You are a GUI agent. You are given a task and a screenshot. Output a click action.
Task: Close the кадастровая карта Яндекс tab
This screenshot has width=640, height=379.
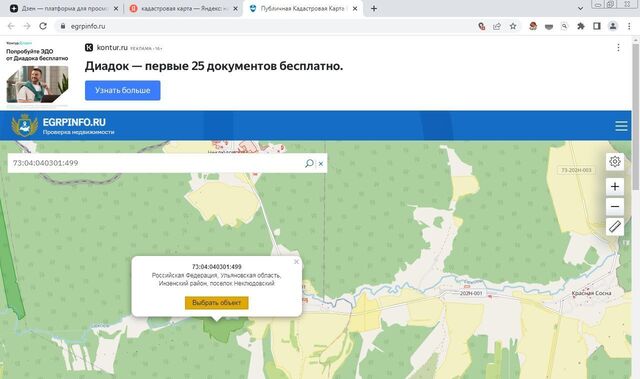[236, 8]
